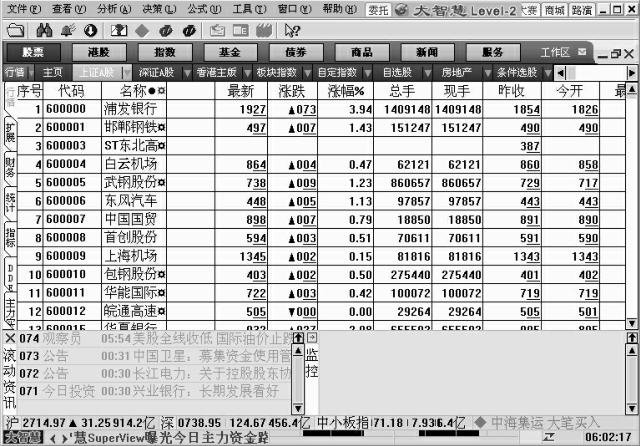The height and width of the screenshot is (446, 640).
Task: Click the diamond-shaped toolbar icon
Action: (142, 31)
